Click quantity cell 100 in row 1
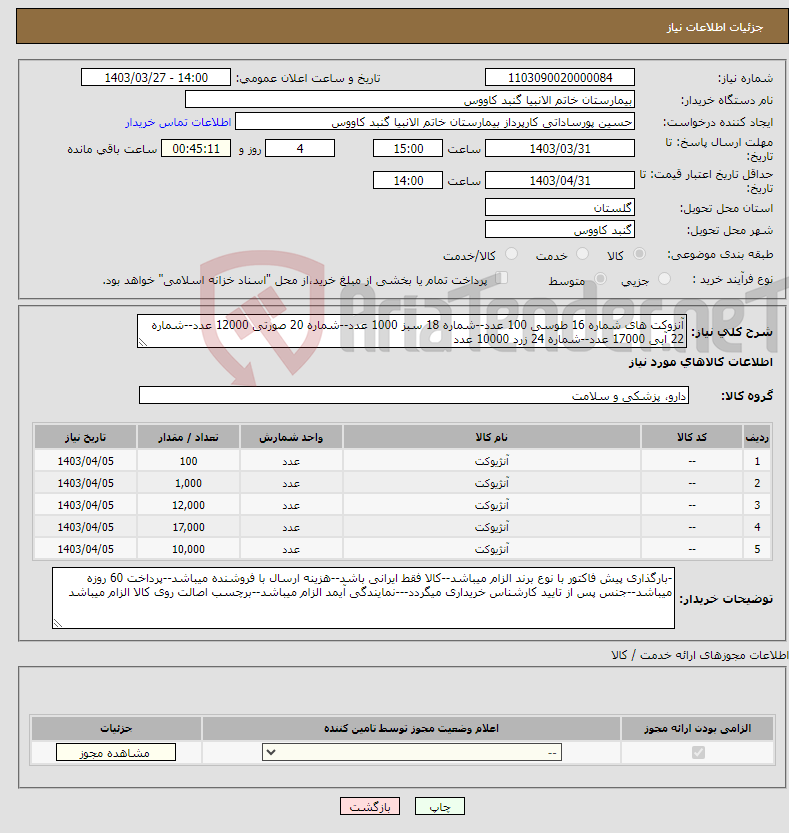The image size is (789, 833). (188, 461)
